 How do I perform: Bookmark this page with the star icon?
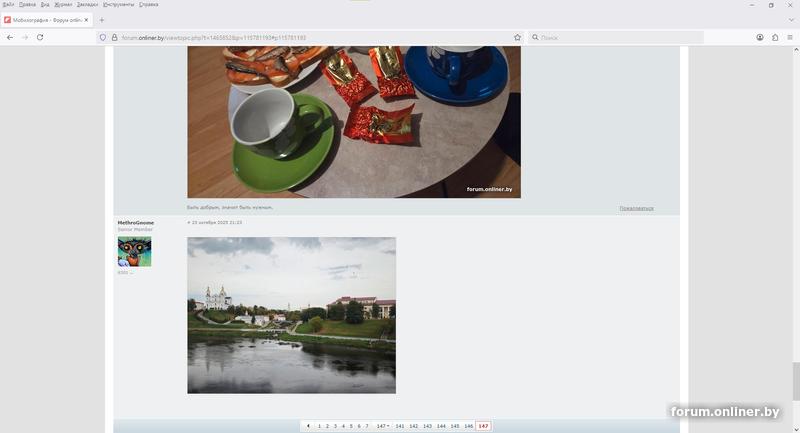517,37
